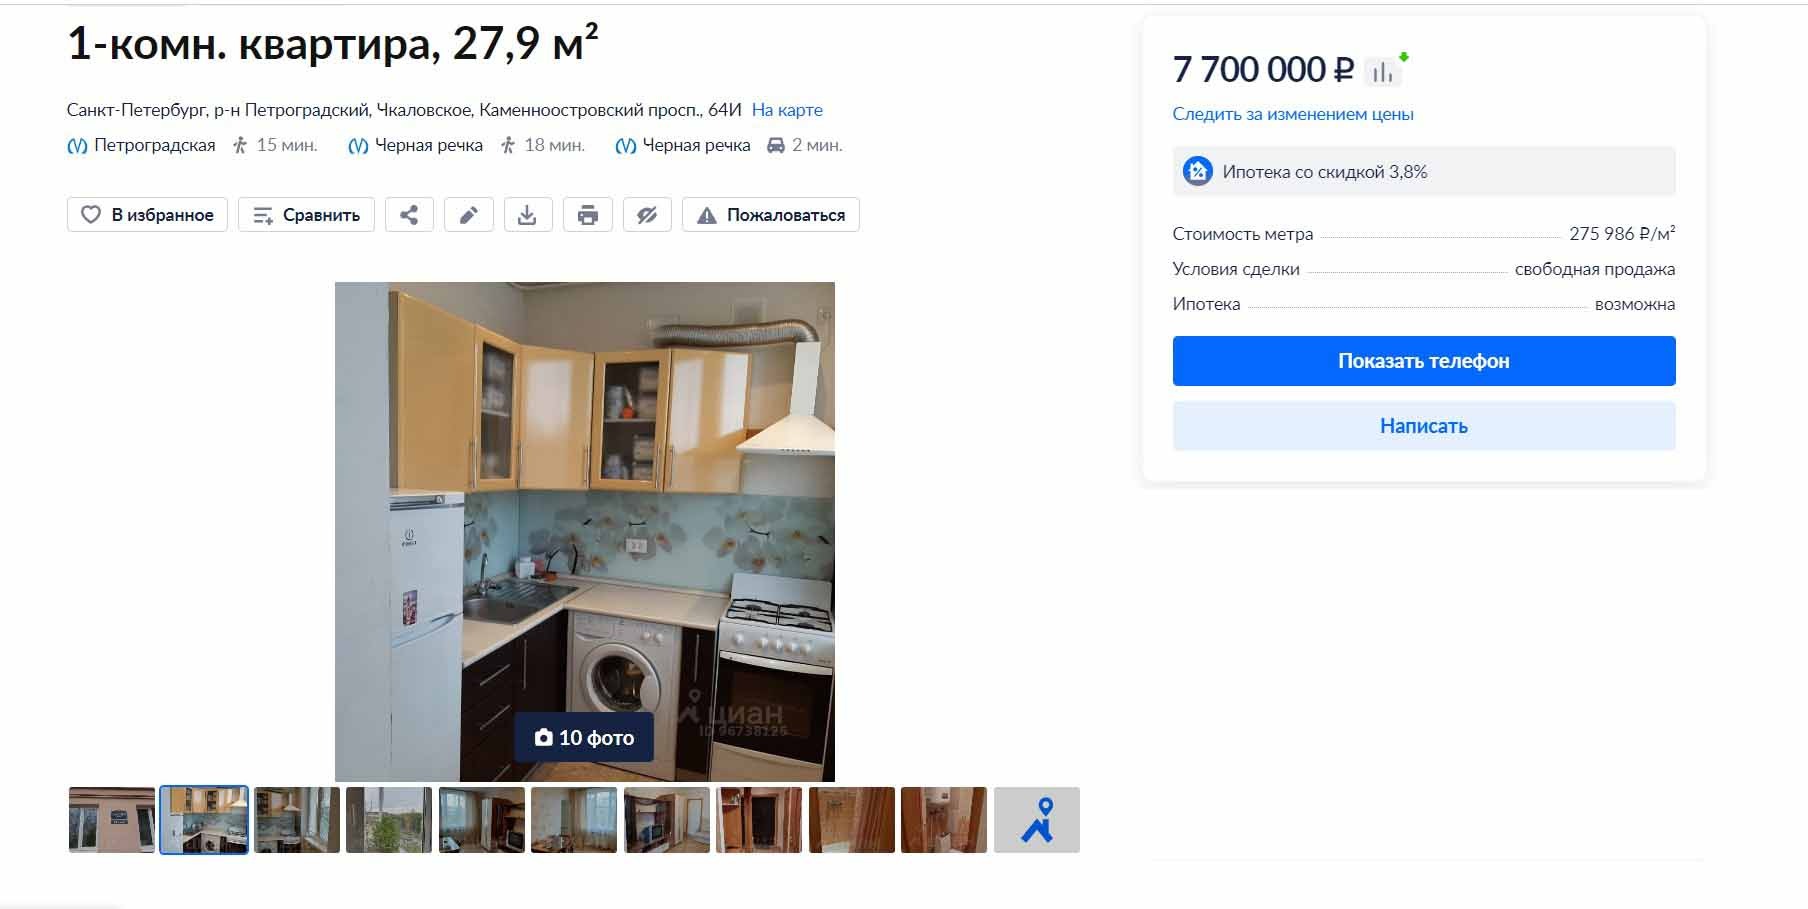Click the Ипотека со скидкой 3,8% banner
This screenshot has width=1808, height=909.
click(x=1424, y=171)
